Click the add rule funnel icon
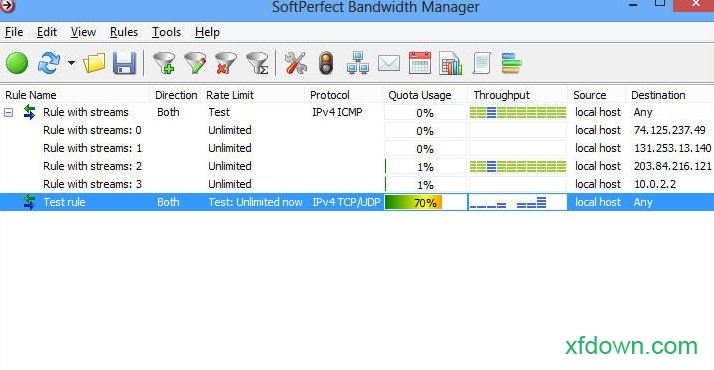Screen dimensions: 714x370 (x=164, y=63)
